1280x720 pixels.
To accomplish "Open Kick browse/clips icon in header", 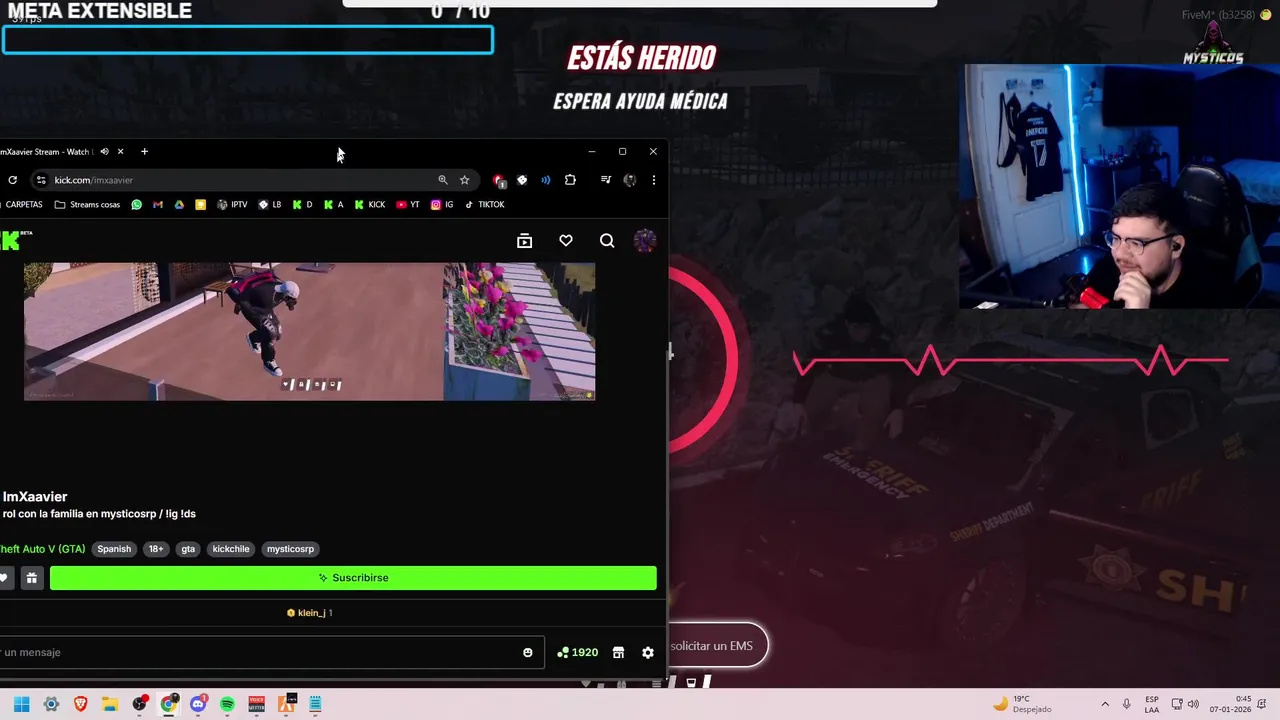I will pos(524,241).
